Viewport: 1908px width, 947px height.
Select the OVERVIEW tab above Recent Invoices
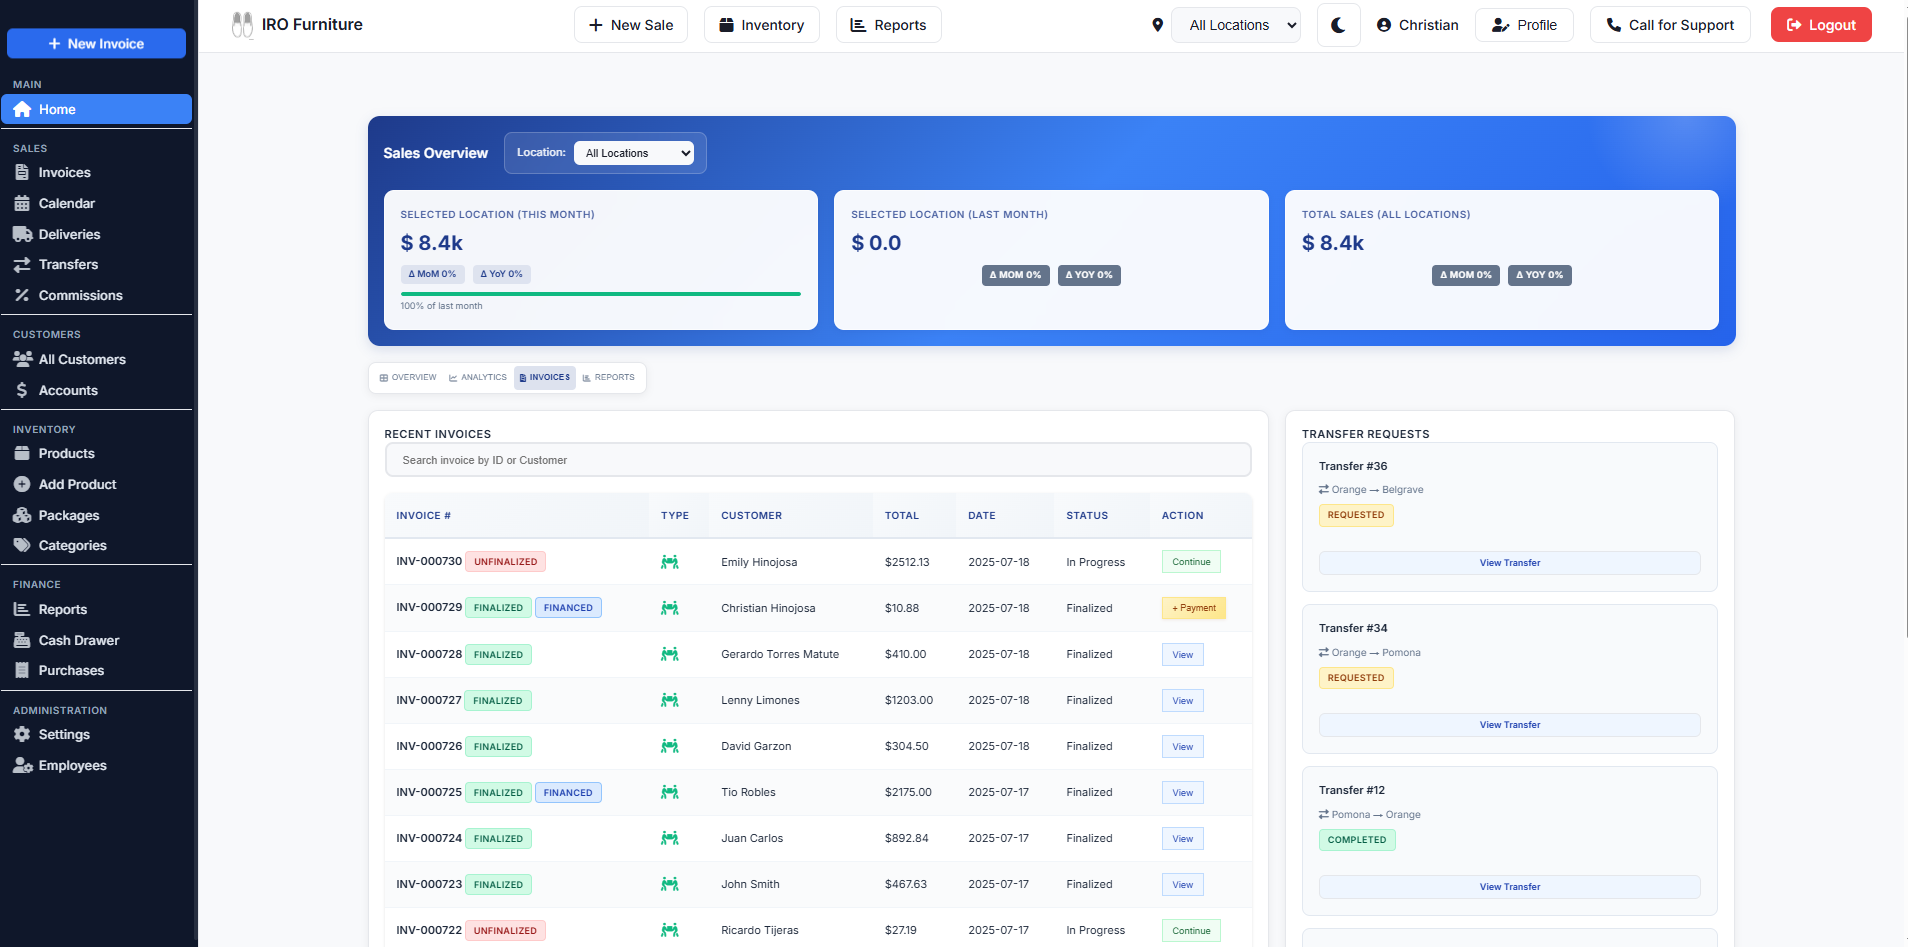click(406, 377)
